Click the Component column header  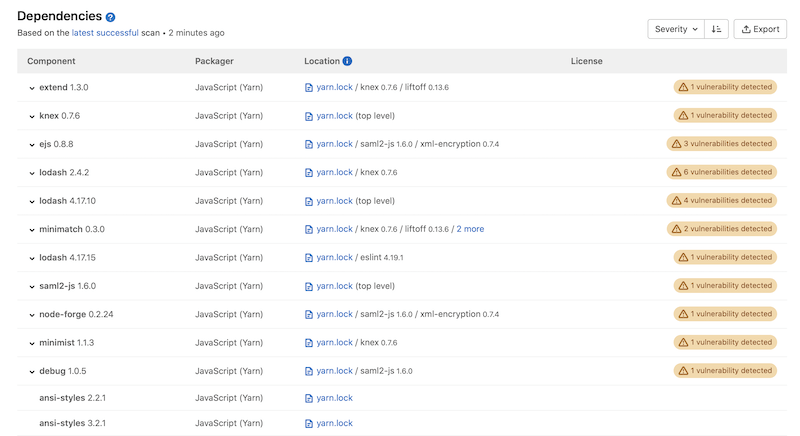[x=51, y=61]
